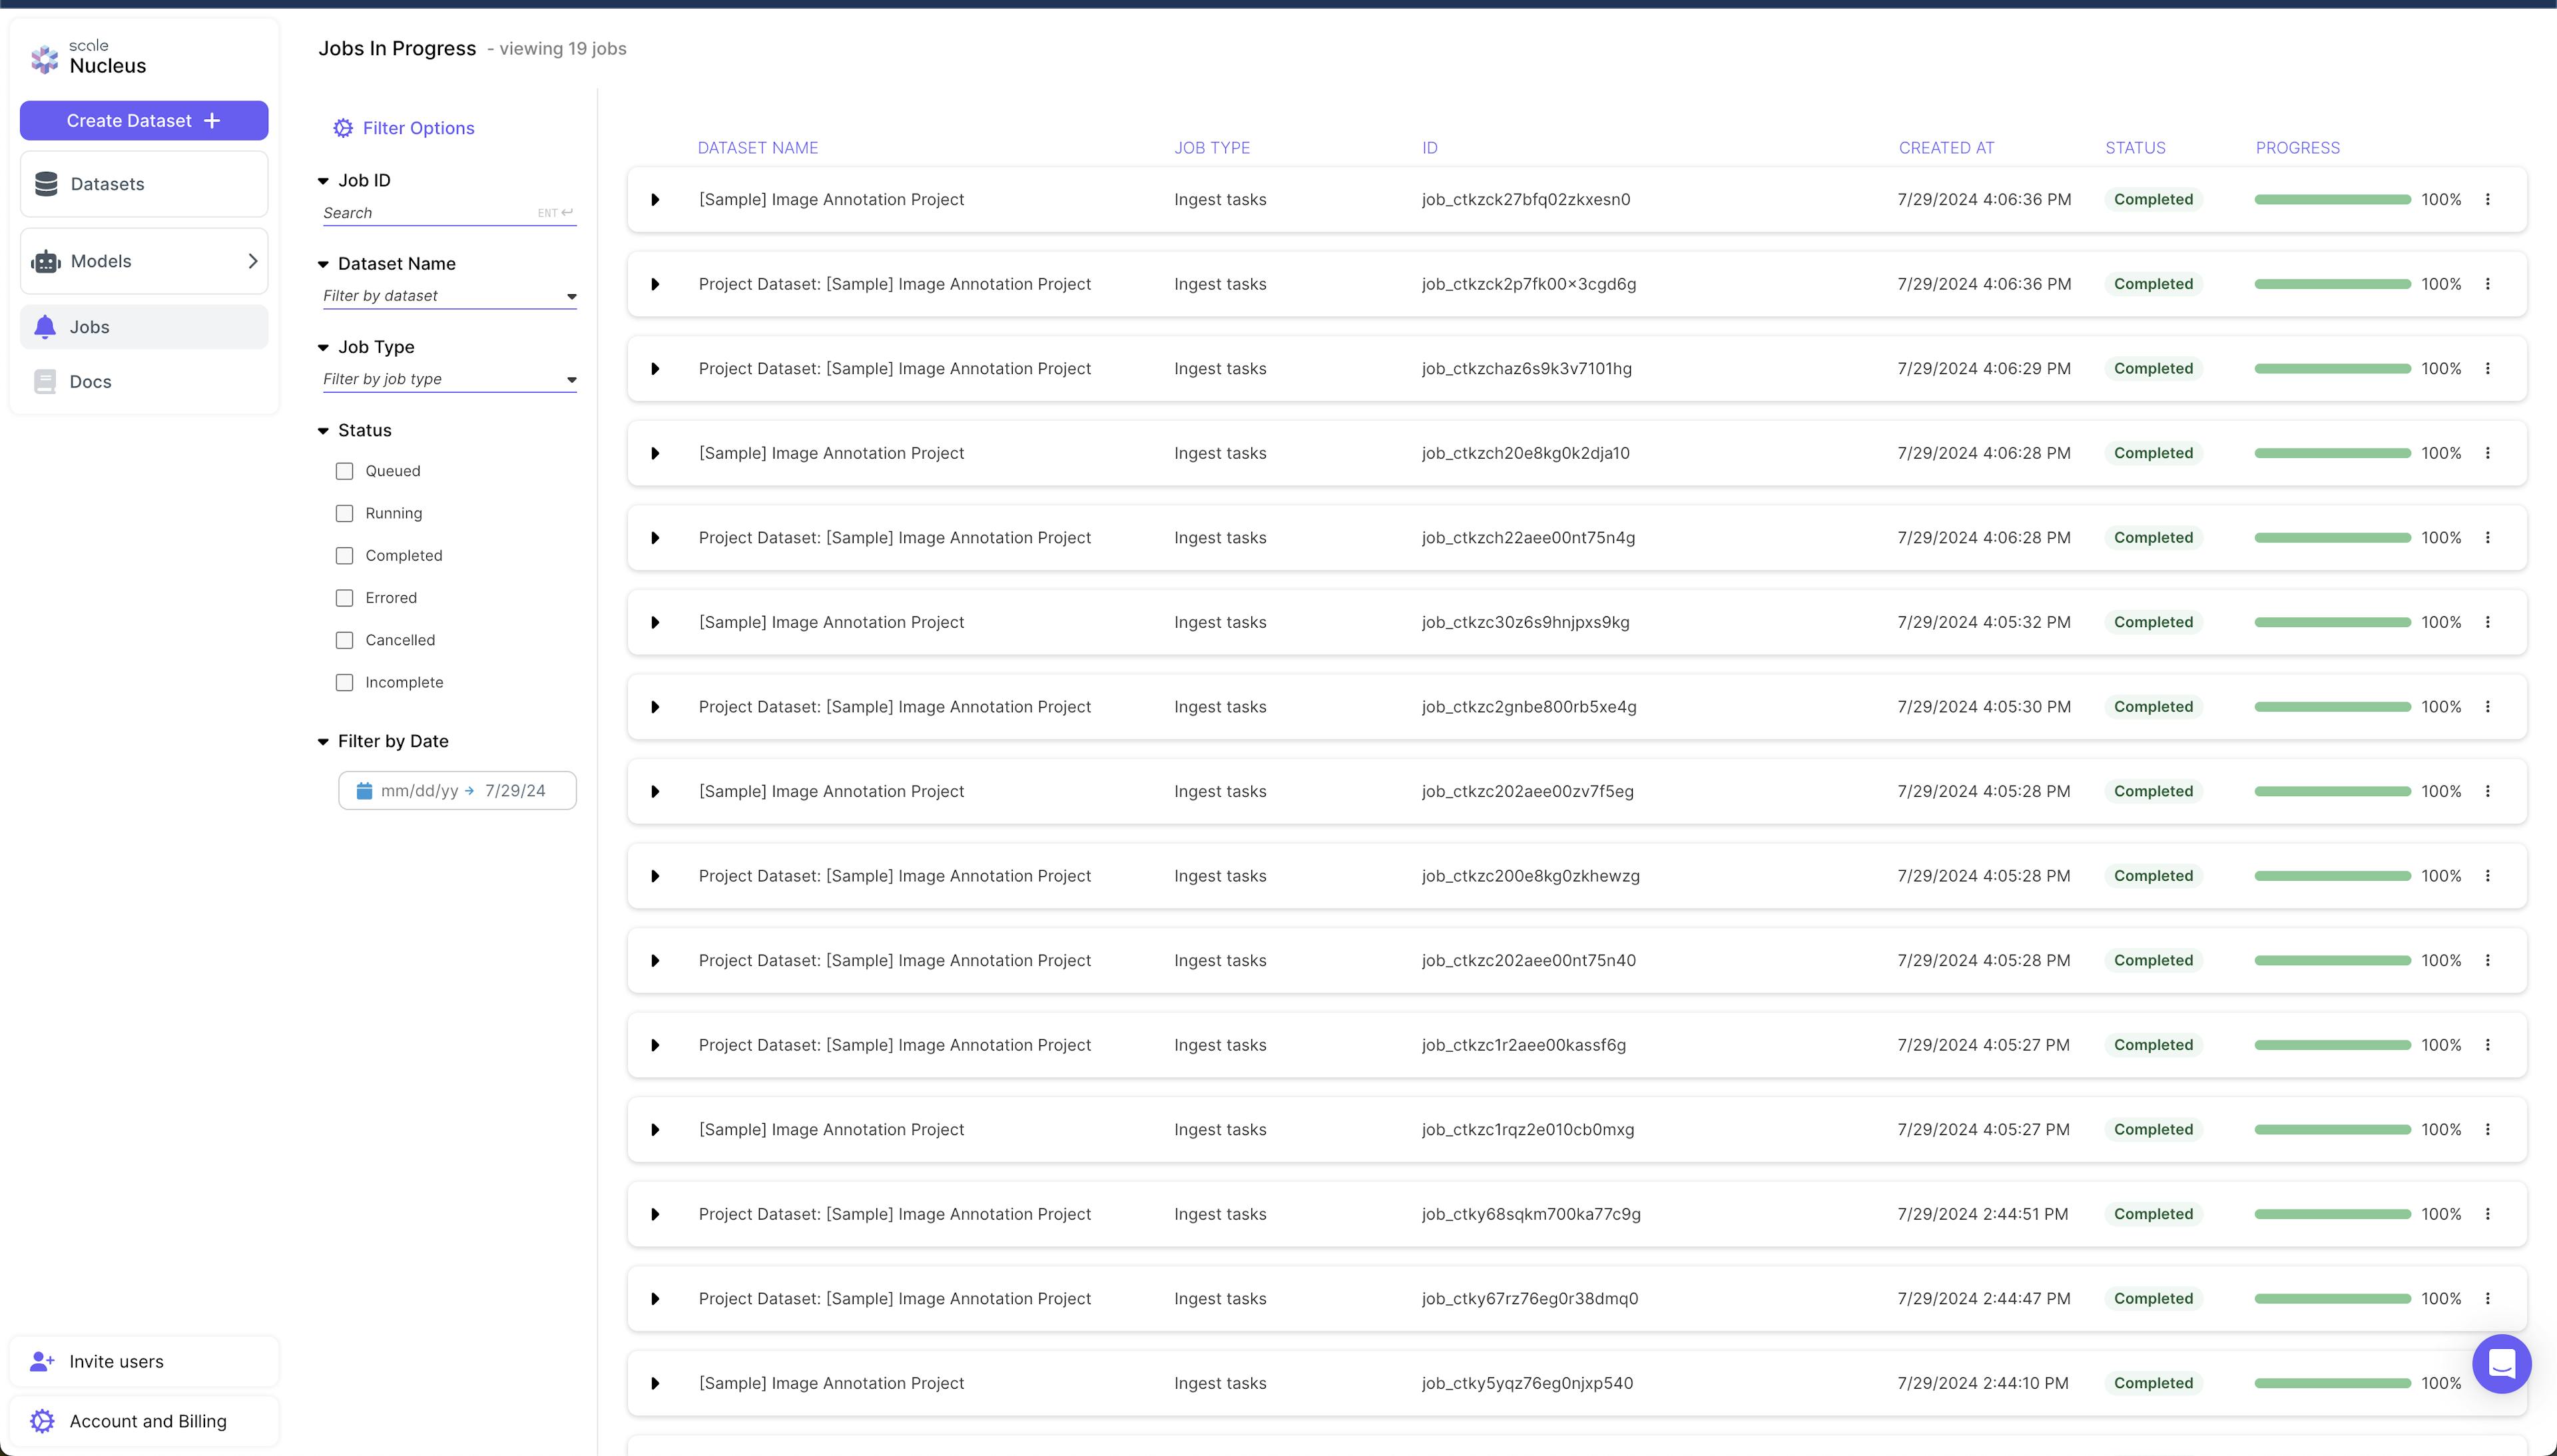
Task: Click the Filter Options gear icon
Action: [343, 128]
